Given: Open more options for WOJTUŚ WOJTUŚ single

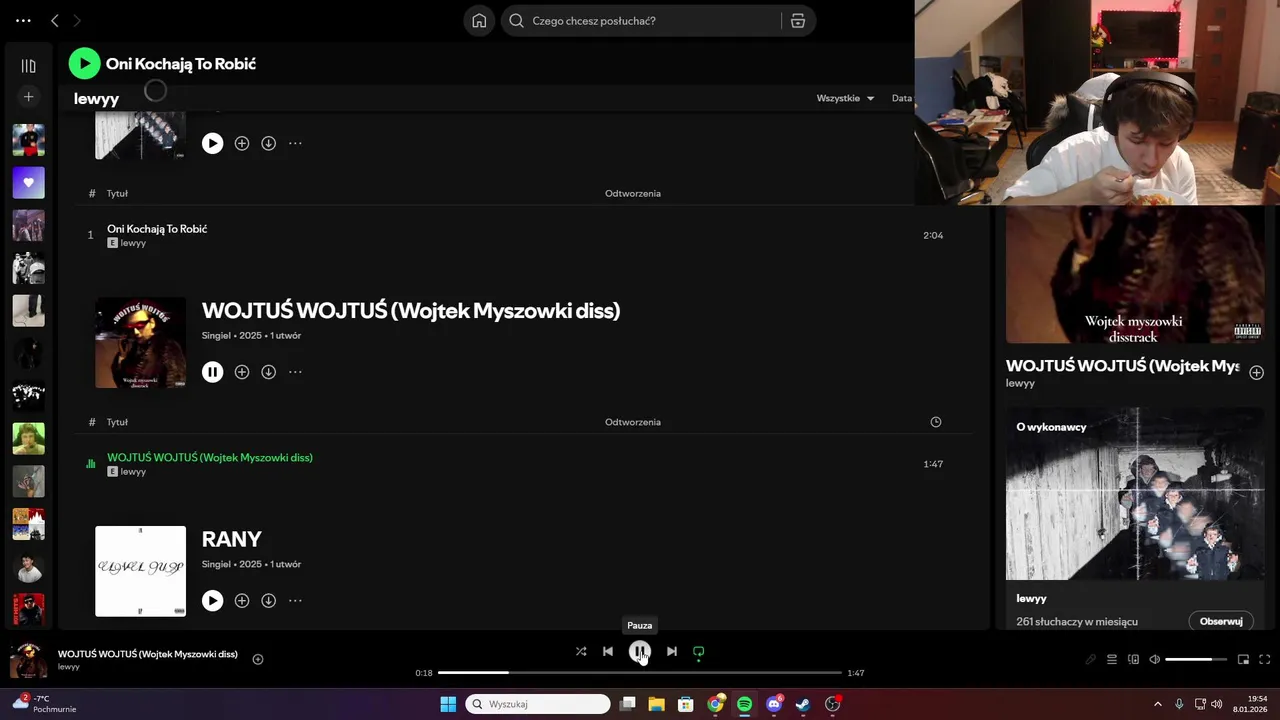Looking at the screenshot, I should [x=295, y=372].
